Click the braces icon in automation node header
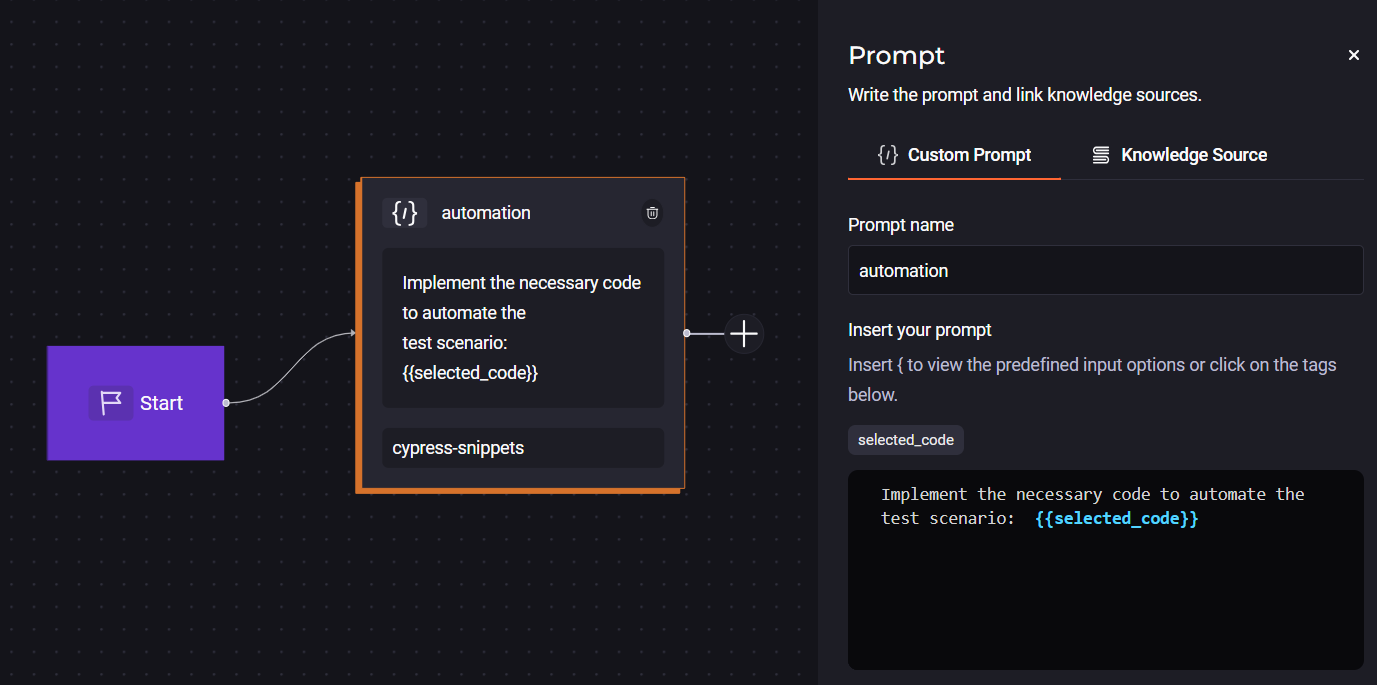This screenshot has width=1377, height=685. point(404,213)
